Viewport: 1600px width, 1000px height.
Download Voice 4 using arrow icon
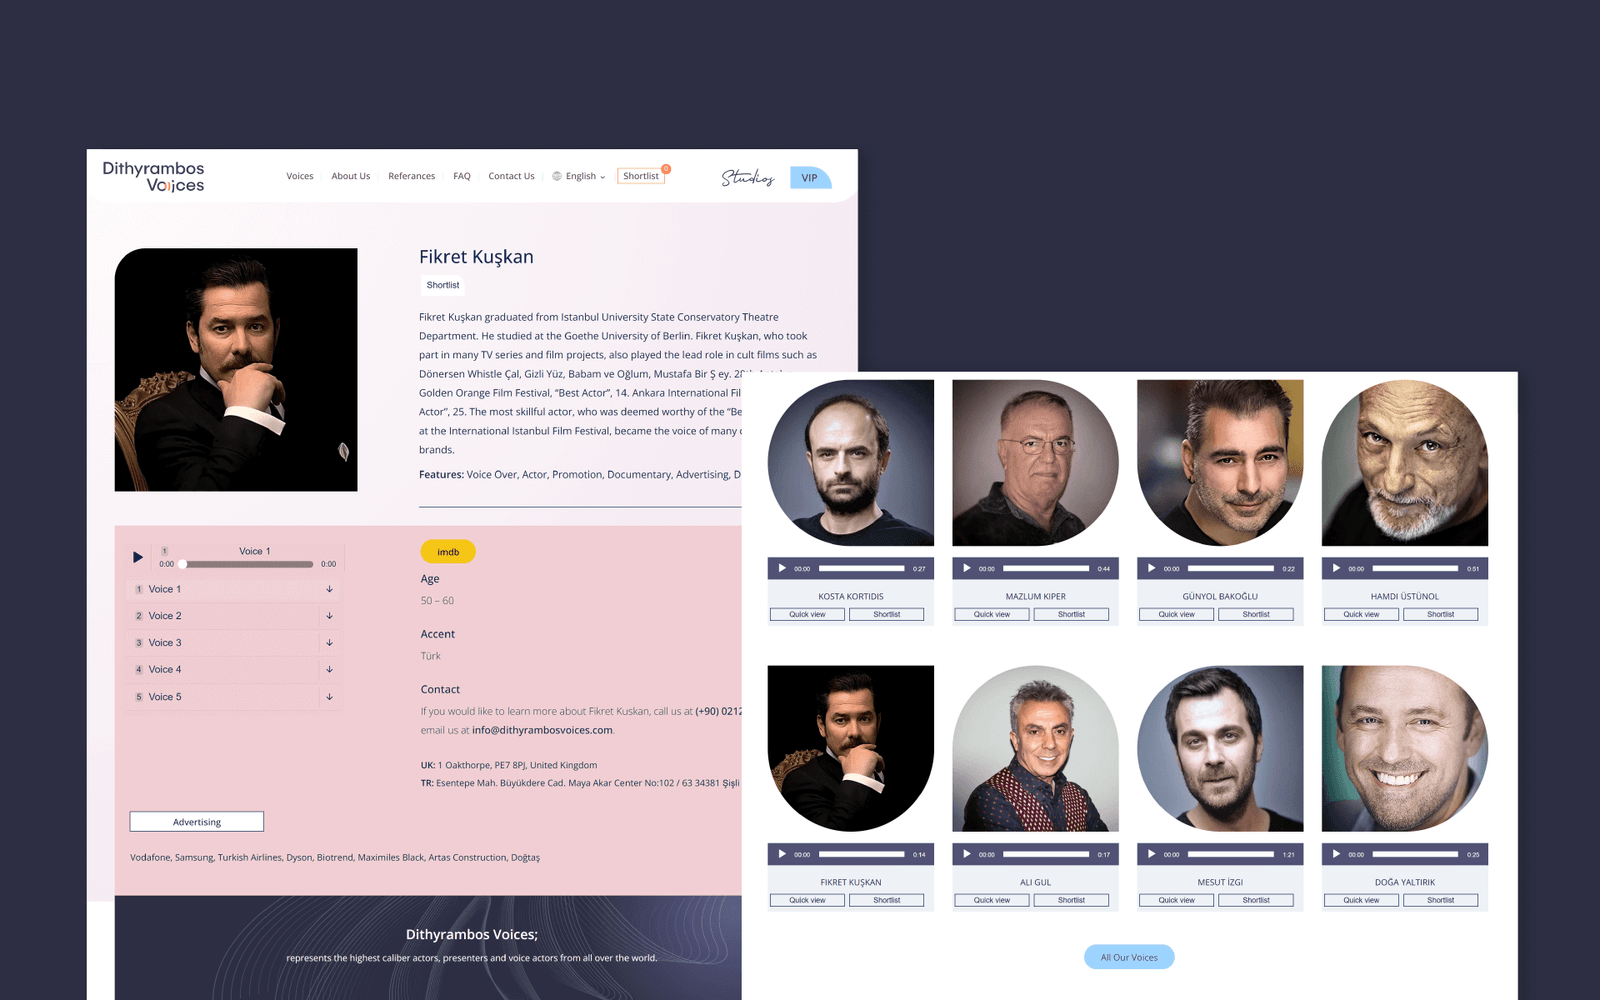329,670
